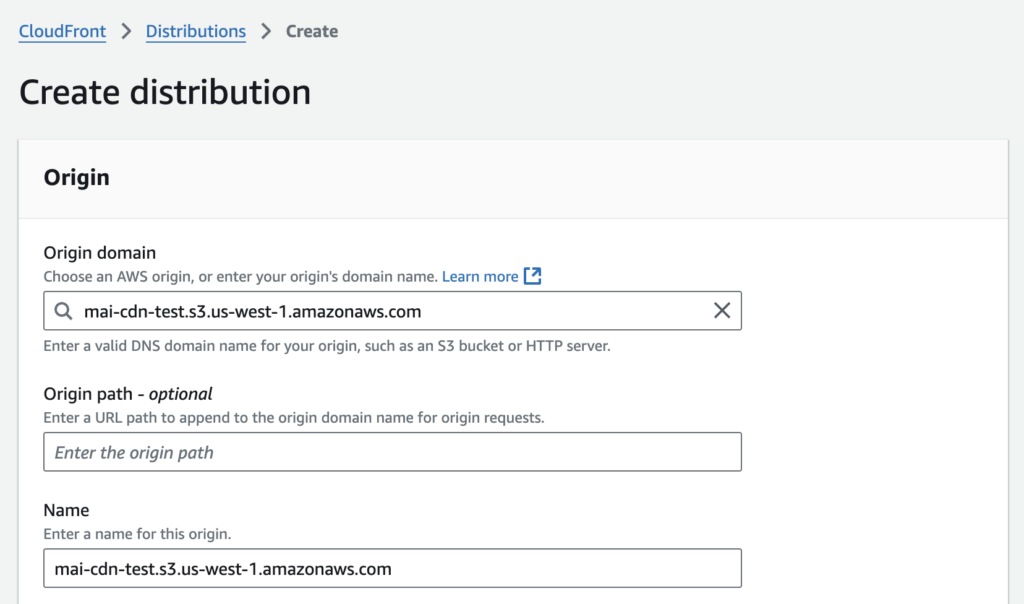Click the search magnifier icon in Origin domain
This screenshot has height=604, width=1024.
click(x=64, y=311)
